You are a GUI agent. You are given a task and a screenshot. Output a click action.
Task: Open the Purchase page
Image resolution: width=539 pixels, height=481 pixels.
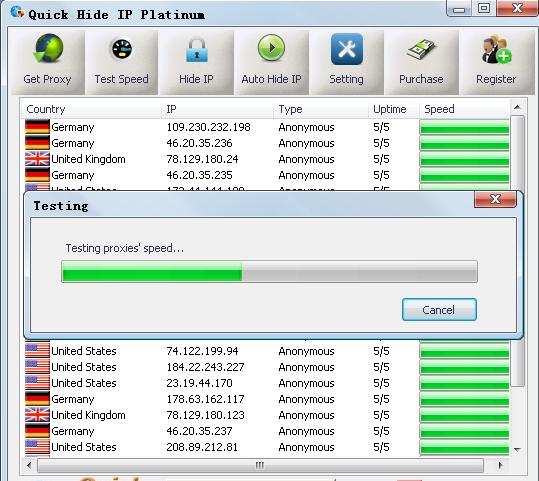pos(421,62)
